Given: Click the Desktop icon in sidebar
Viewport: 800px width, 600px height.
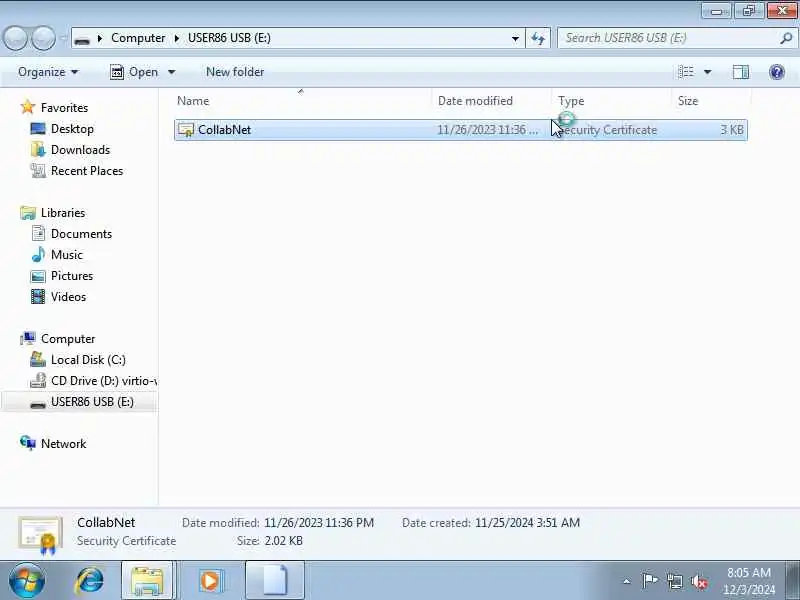Looking at the screenshot, I should [x=38, y=129].
